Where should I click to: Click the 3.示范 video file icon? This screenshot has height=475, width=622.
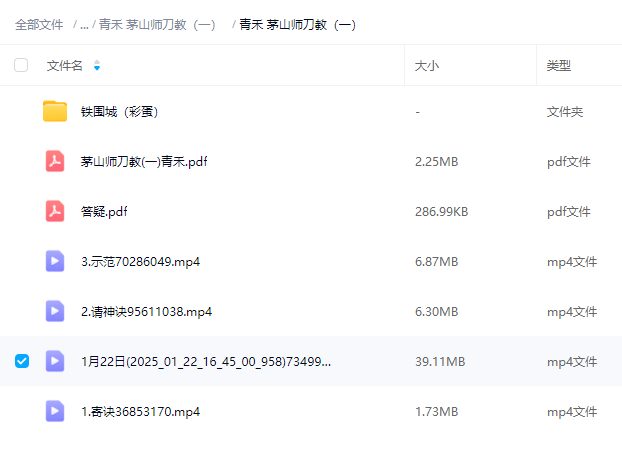pyautogui.click(x=55, y=261)
